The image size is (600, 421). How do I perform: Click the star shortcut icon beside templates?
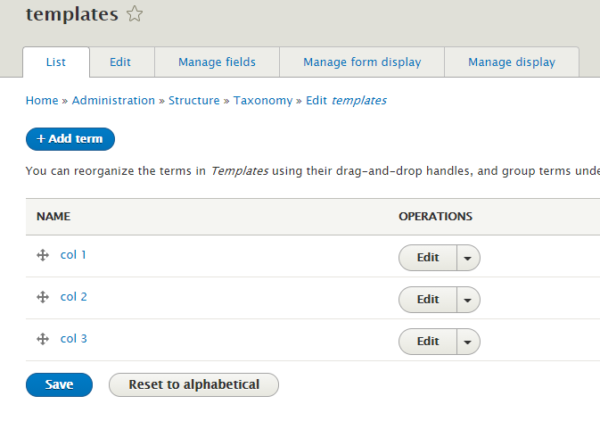pos(135,14)
